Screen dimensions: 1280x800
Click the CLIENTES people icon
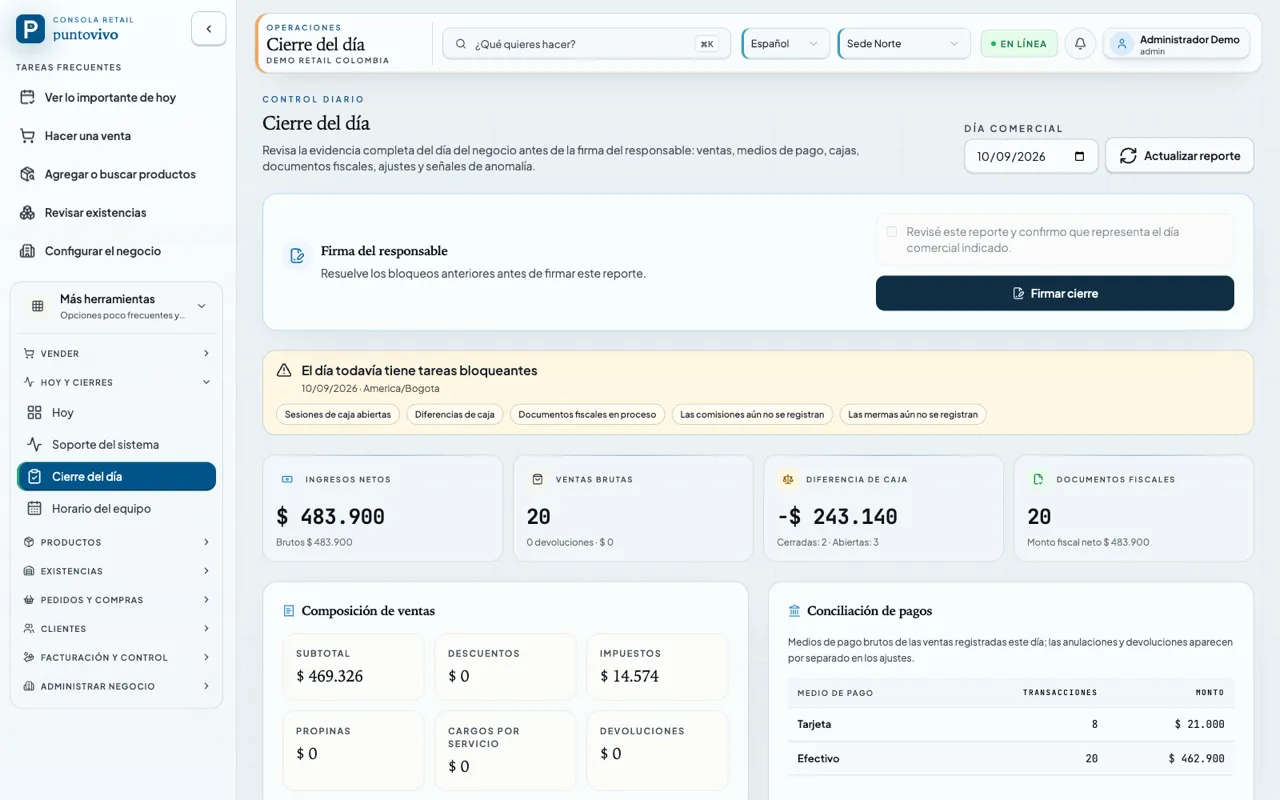click(x=29, y=629)
